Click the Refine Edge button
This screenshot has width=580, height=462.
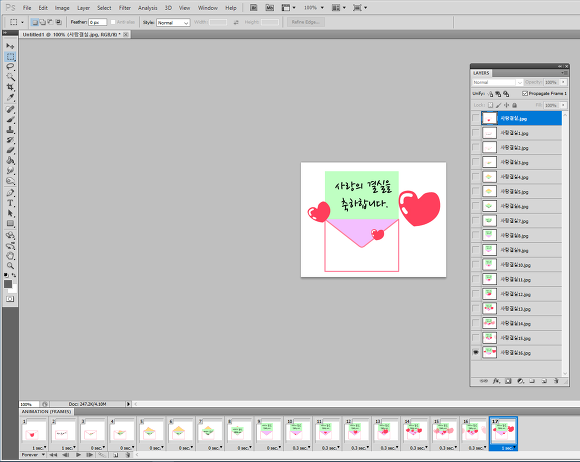(306, 22)
